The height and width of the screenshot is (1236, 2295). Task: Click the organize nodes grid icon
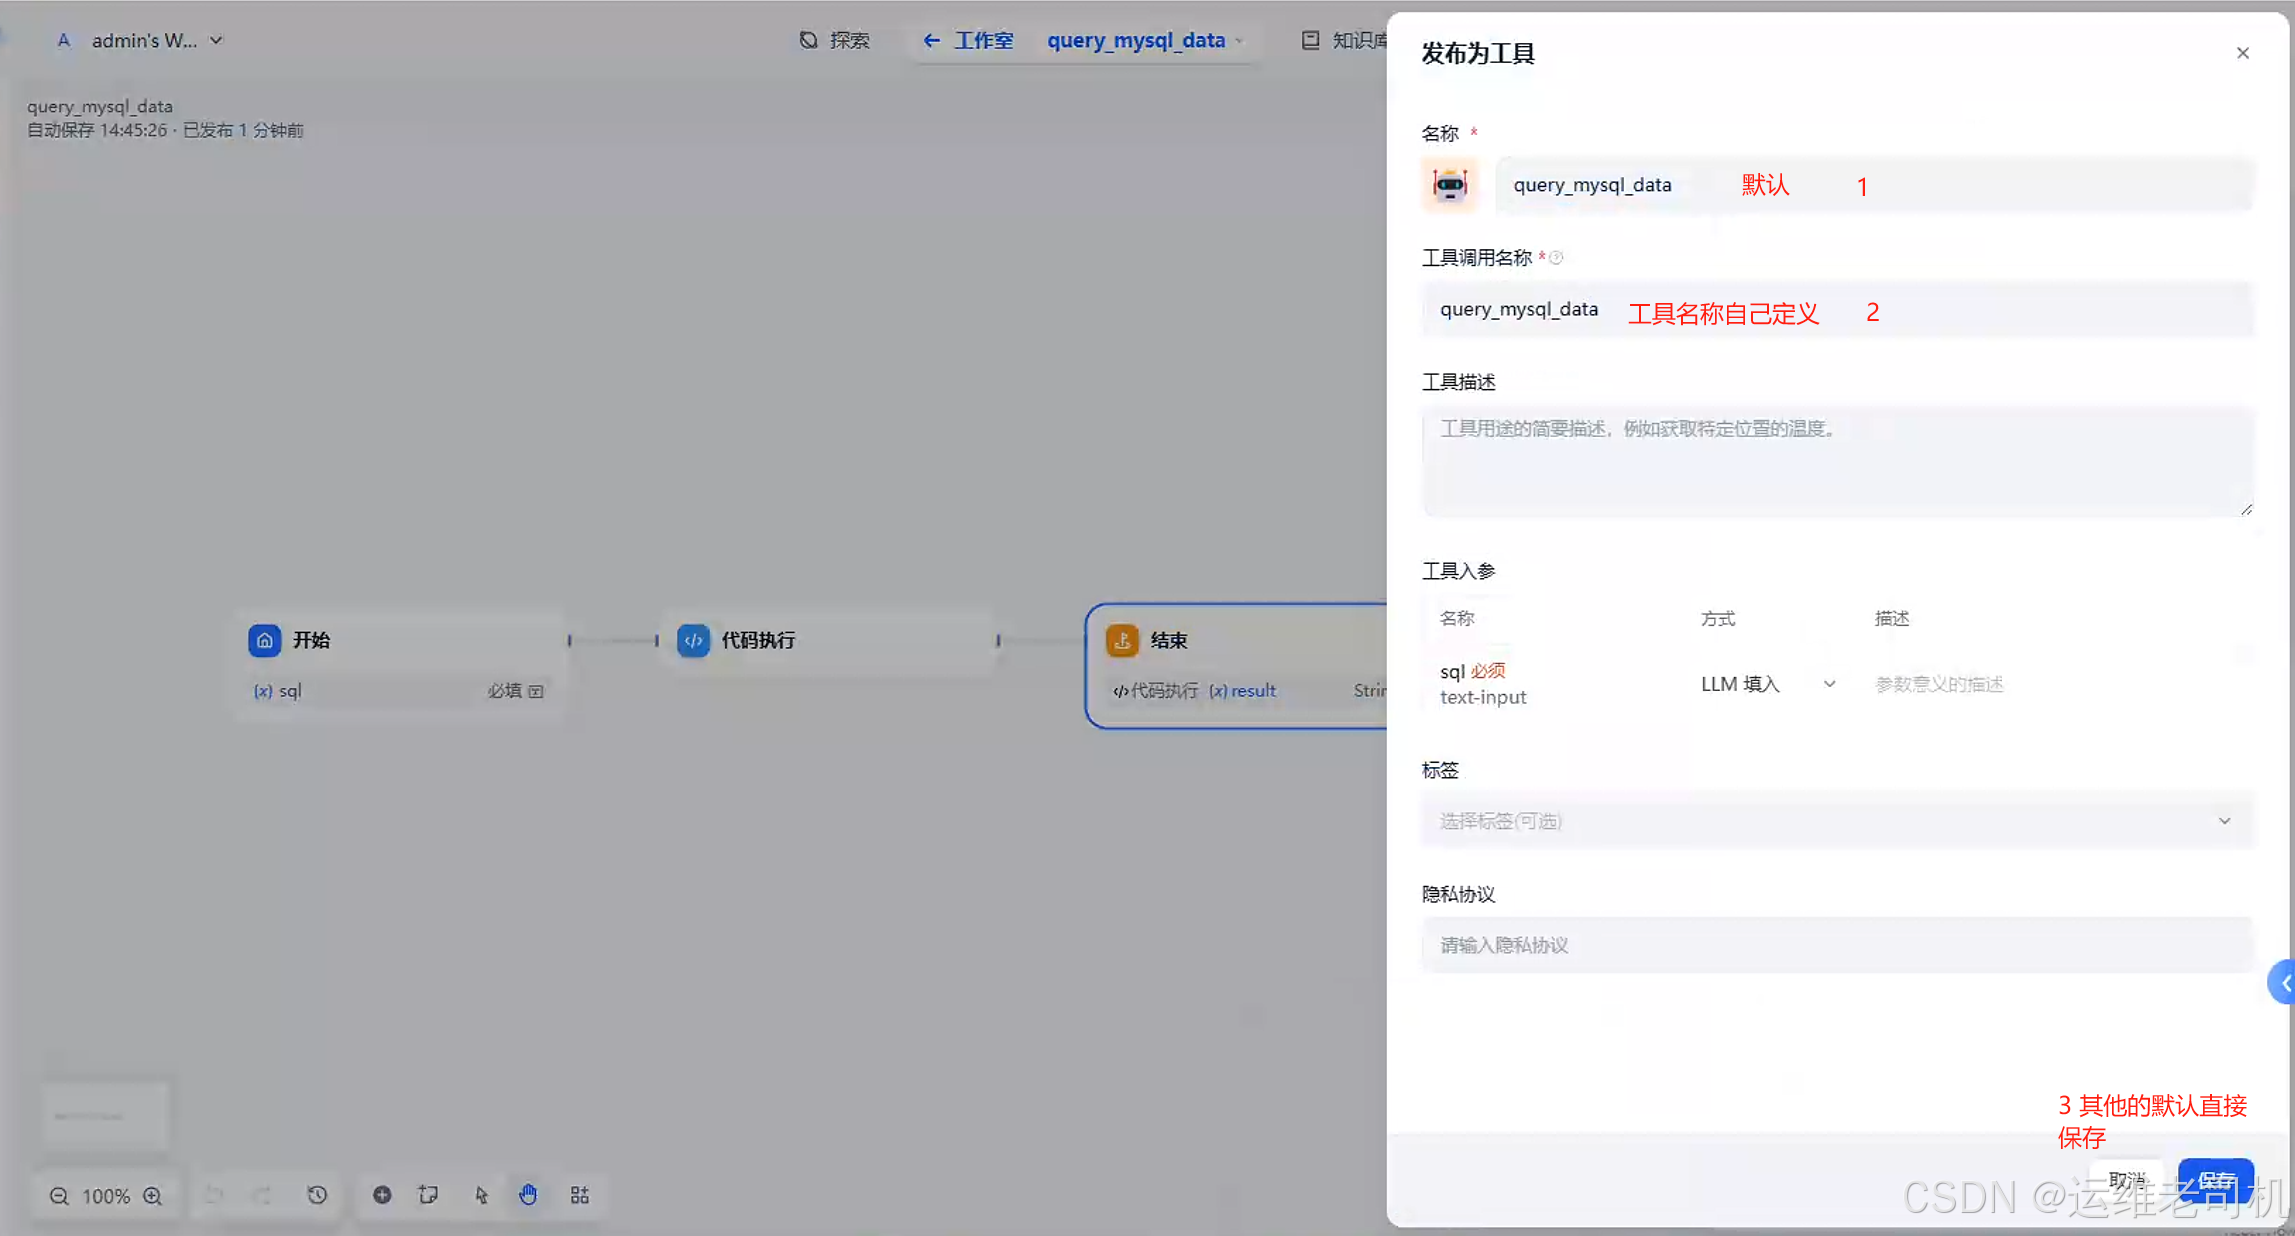(x=580, y=1195)
